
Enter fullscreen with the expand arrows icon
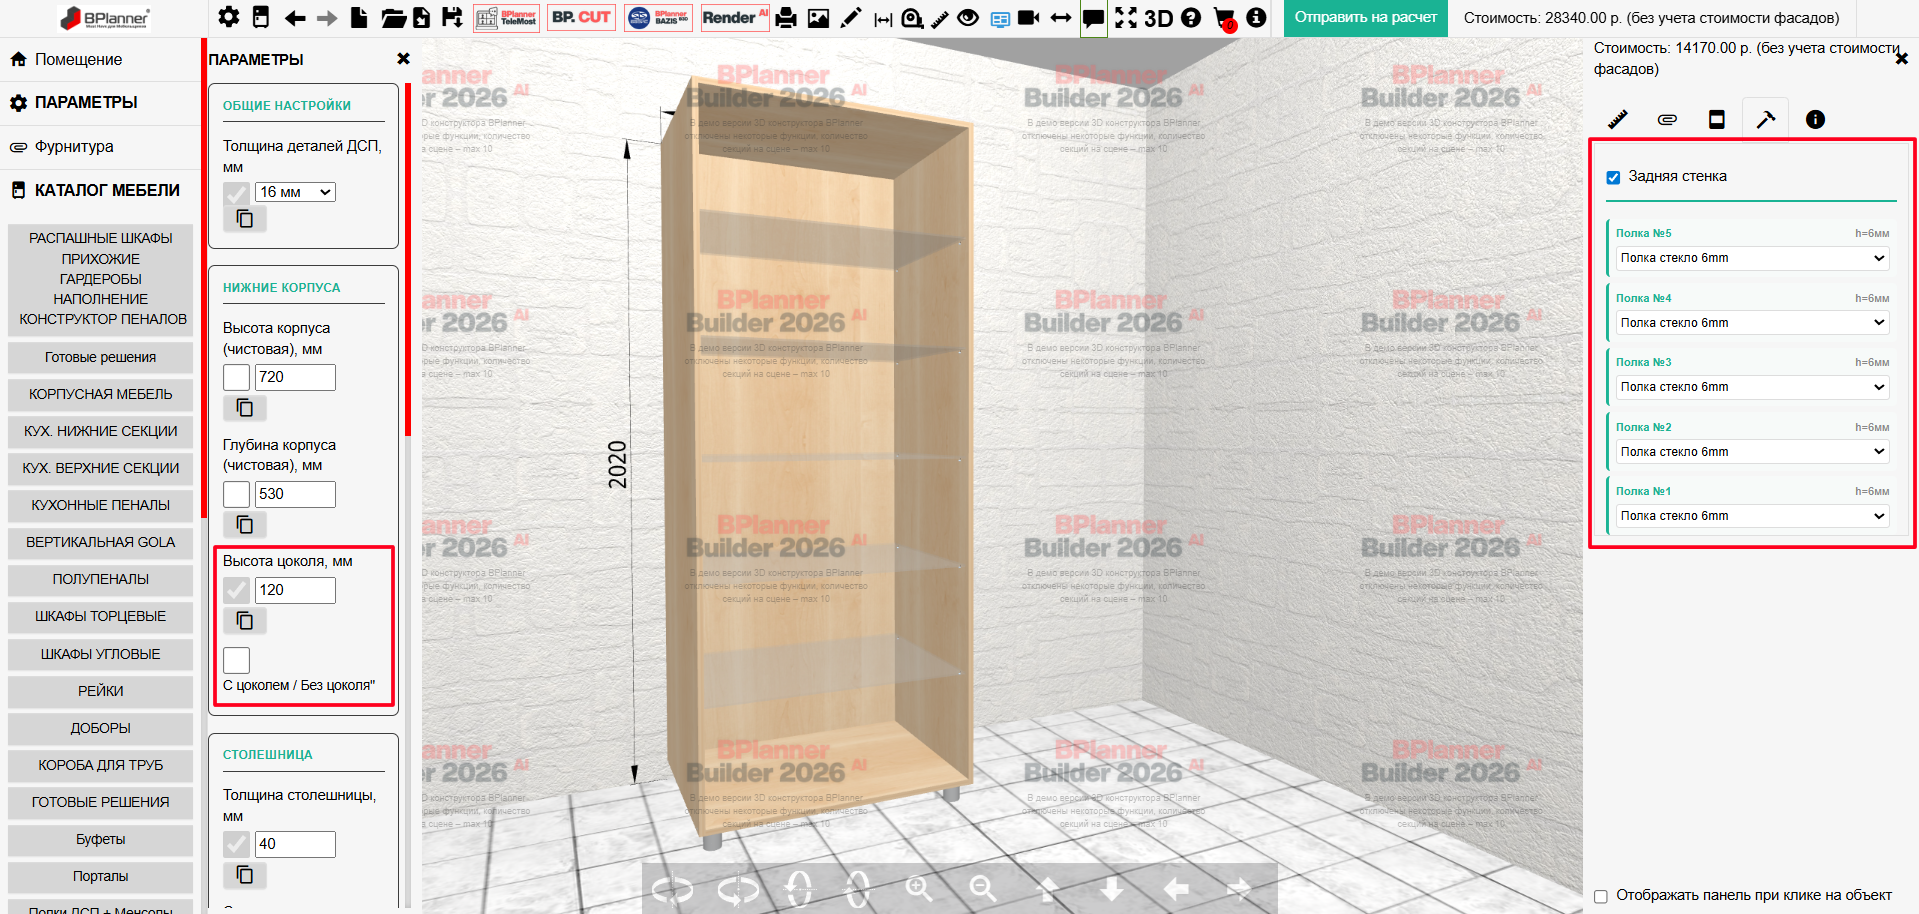[1126, 17]
